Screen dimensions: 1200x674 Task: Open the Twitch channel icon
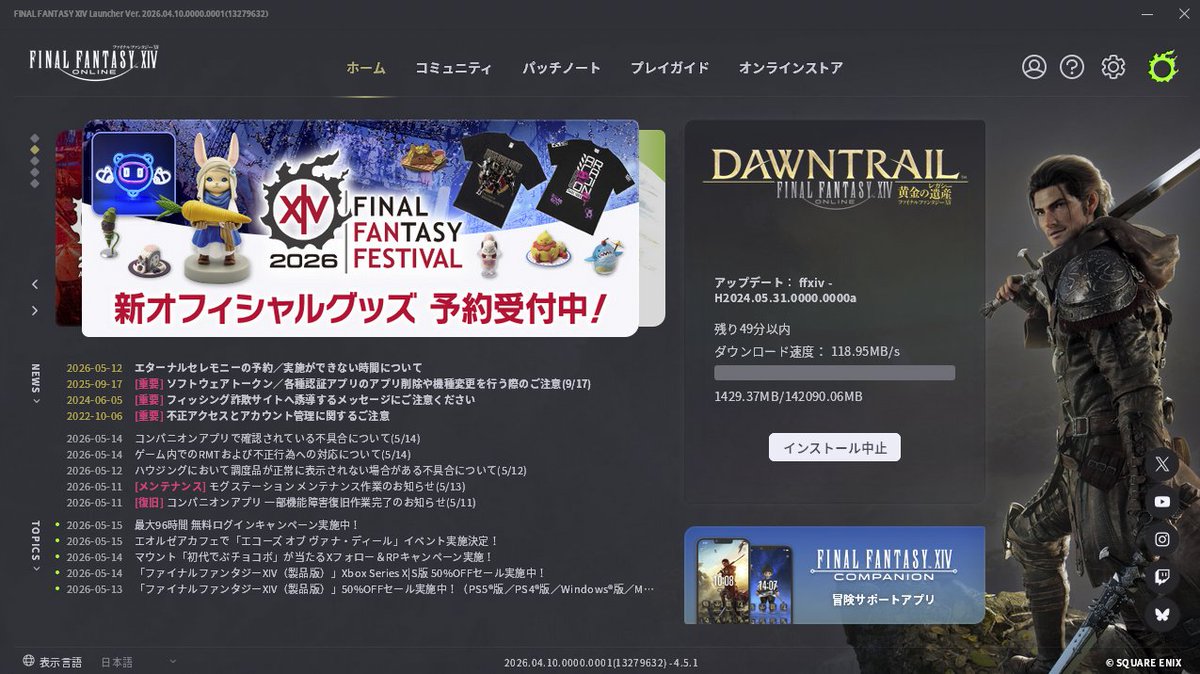[1161, 577]
